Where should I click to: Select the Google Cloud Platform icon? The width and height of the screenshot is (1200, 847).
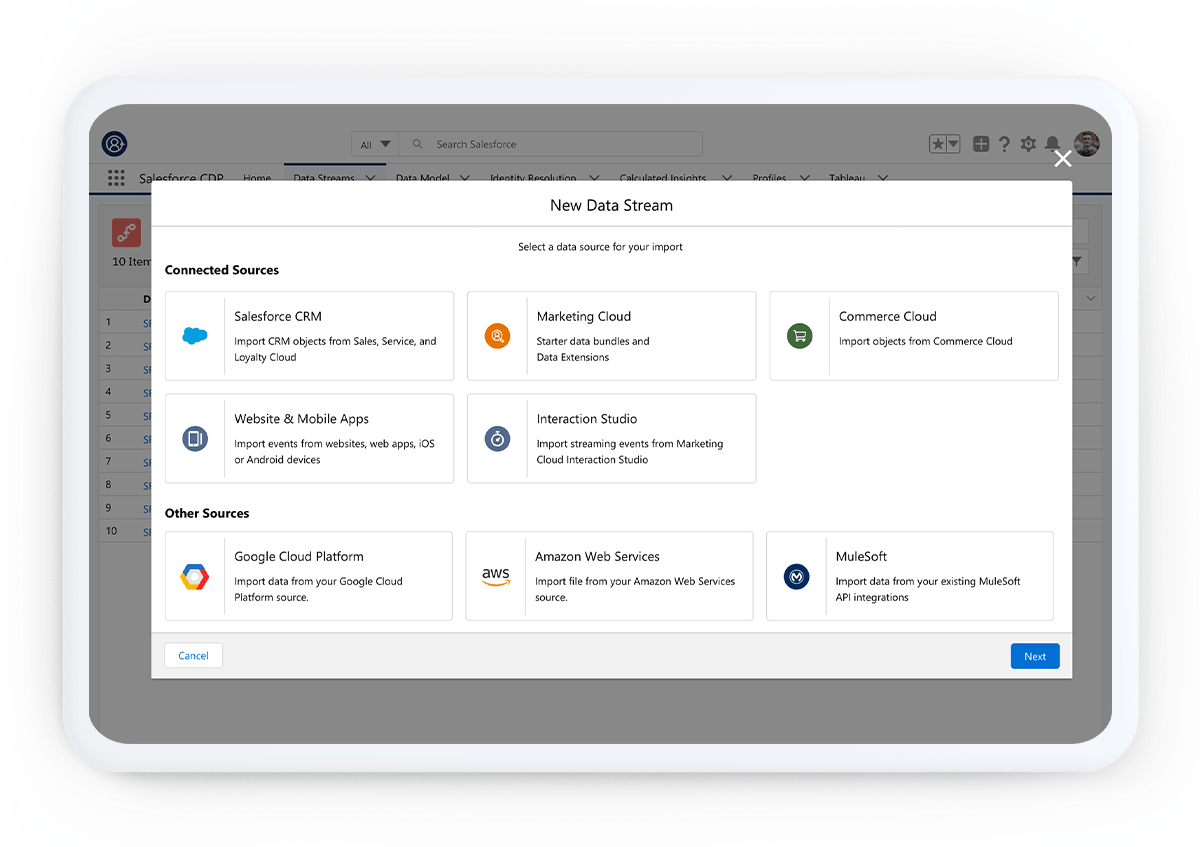tap(196, 576)
